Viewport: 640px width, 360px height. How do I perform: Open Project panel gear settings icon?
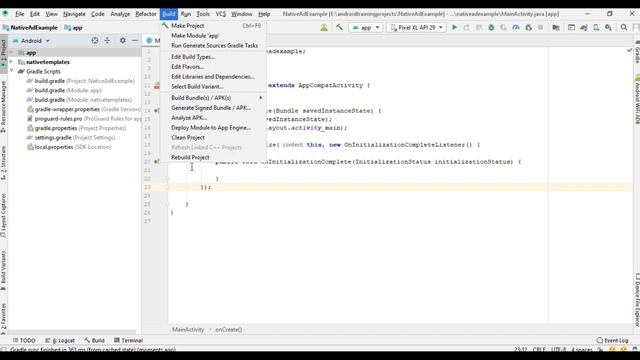tap(122, 40)
